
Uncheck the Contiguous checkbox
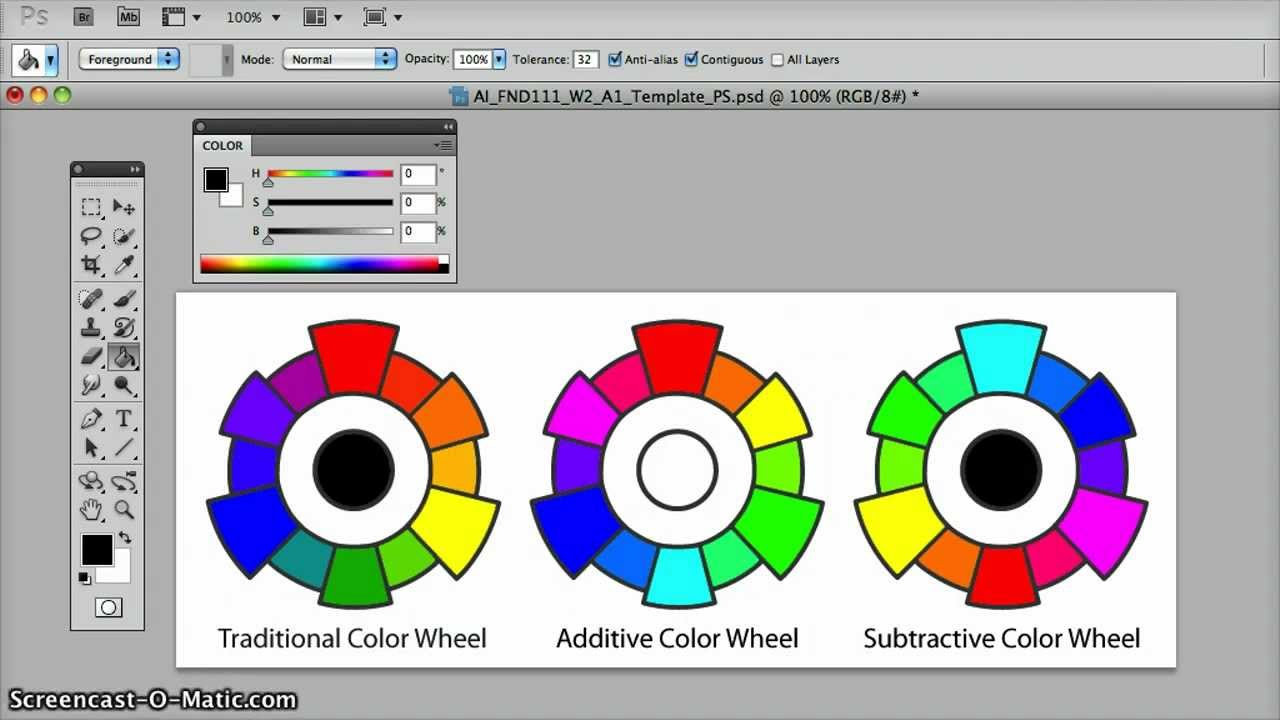coord(691,59)
